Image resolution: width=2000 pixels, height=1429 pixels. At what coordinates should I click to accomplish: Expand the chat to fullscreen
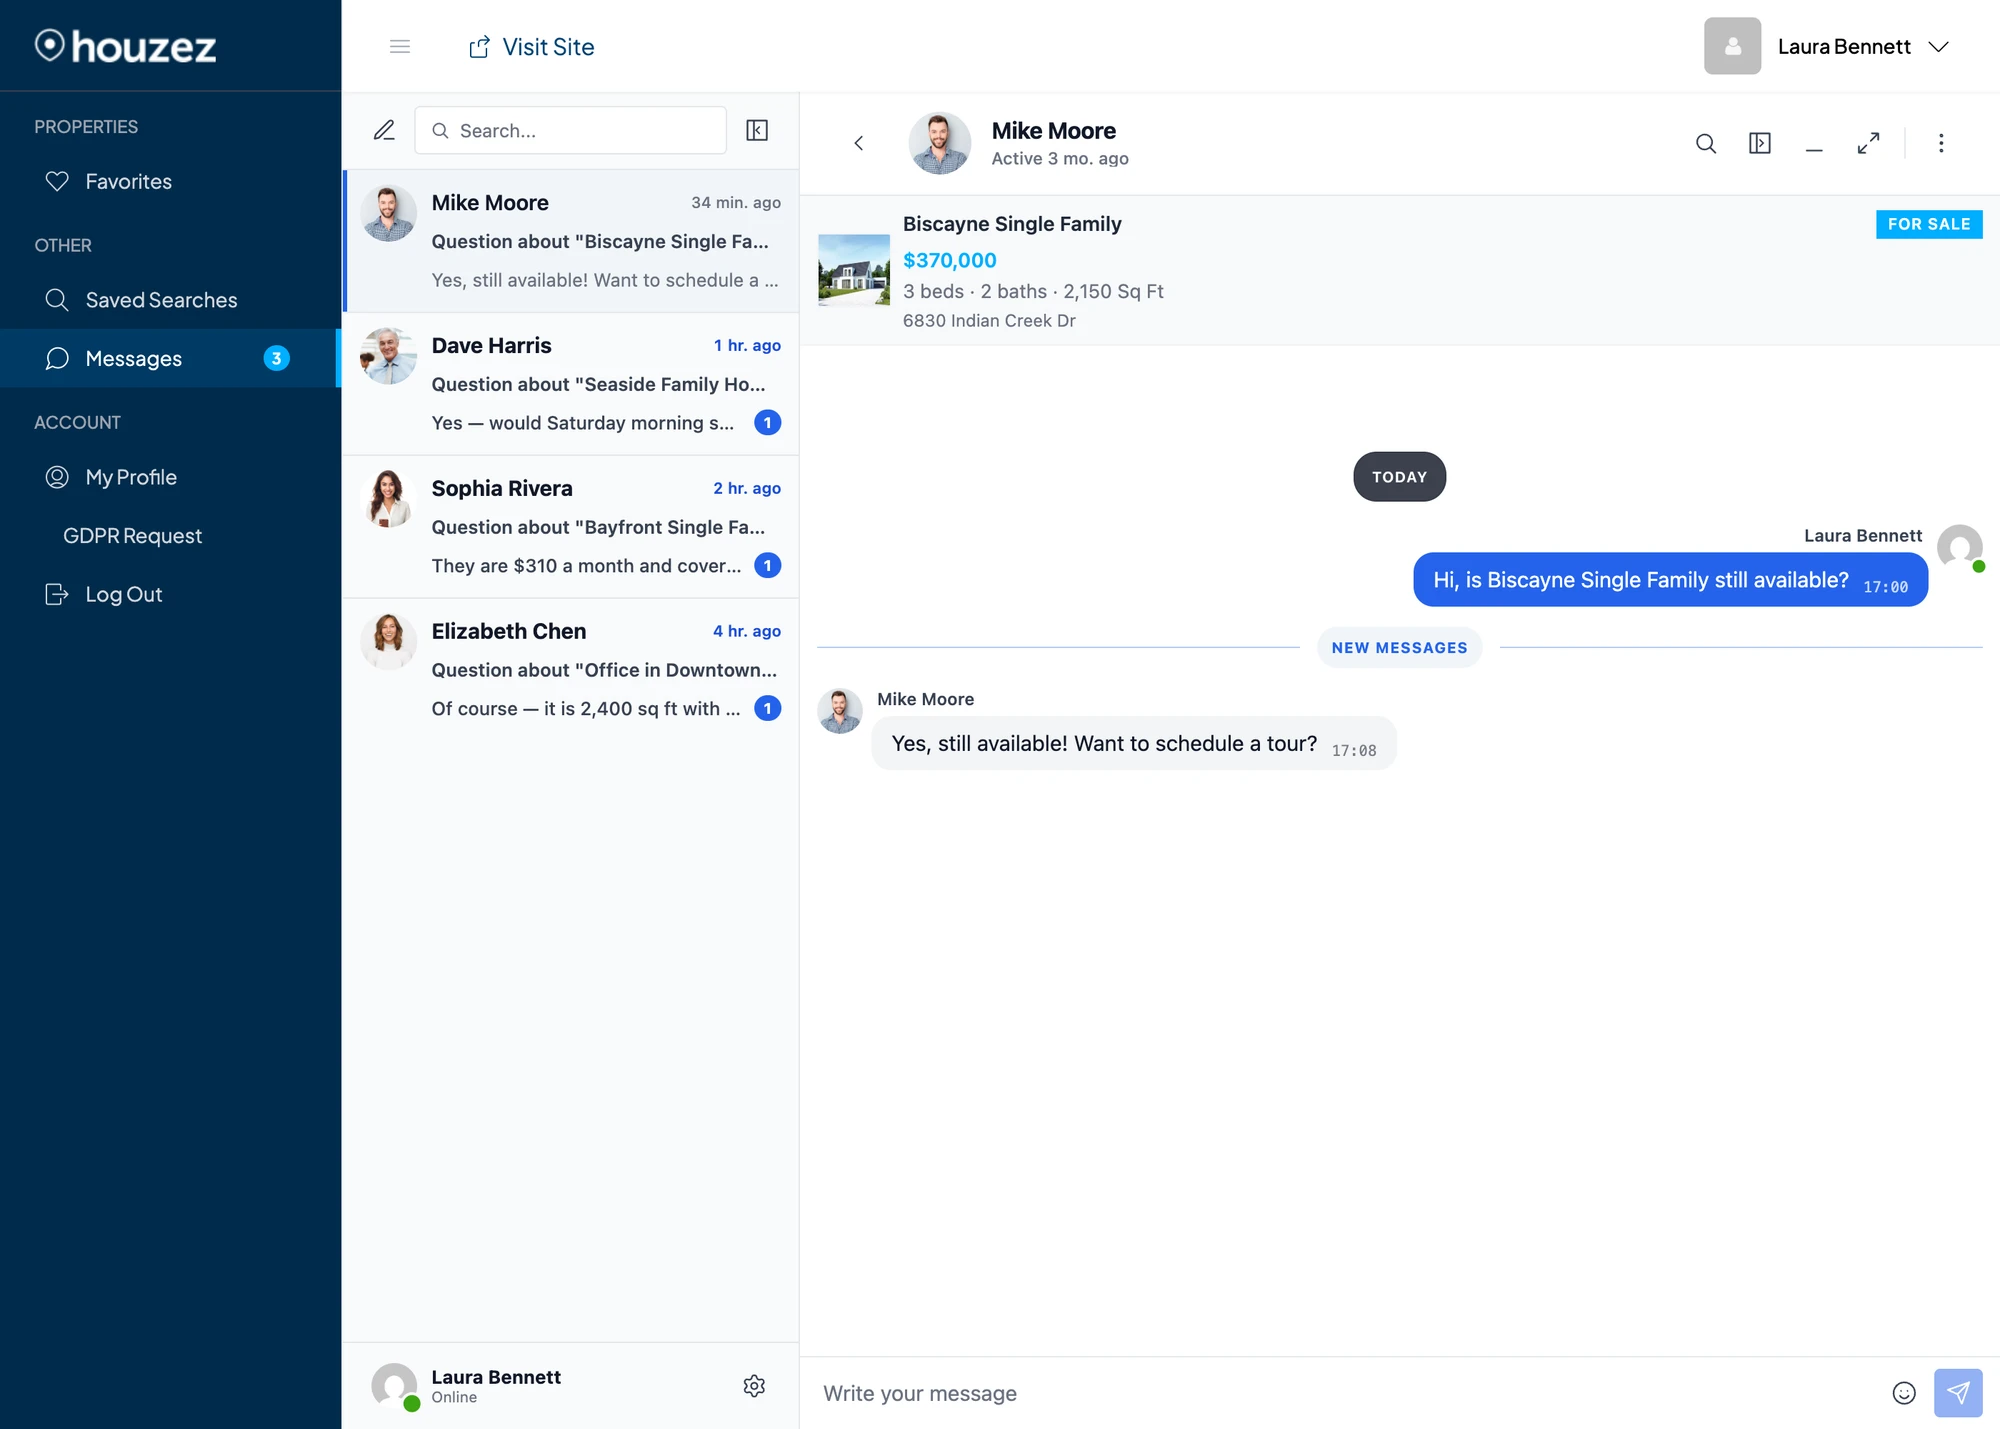click(x=1868, y=143)
